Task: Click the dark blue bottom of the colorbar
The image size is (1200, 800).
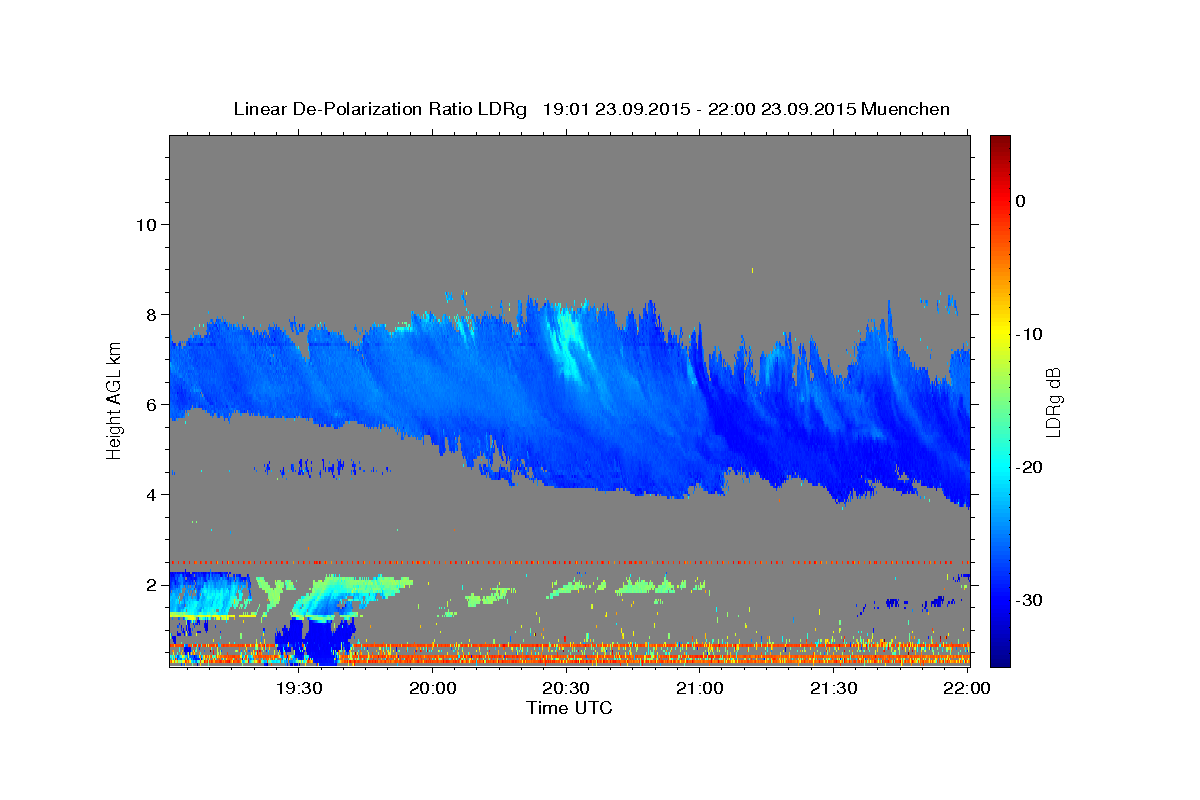Action: point(1000,655)
